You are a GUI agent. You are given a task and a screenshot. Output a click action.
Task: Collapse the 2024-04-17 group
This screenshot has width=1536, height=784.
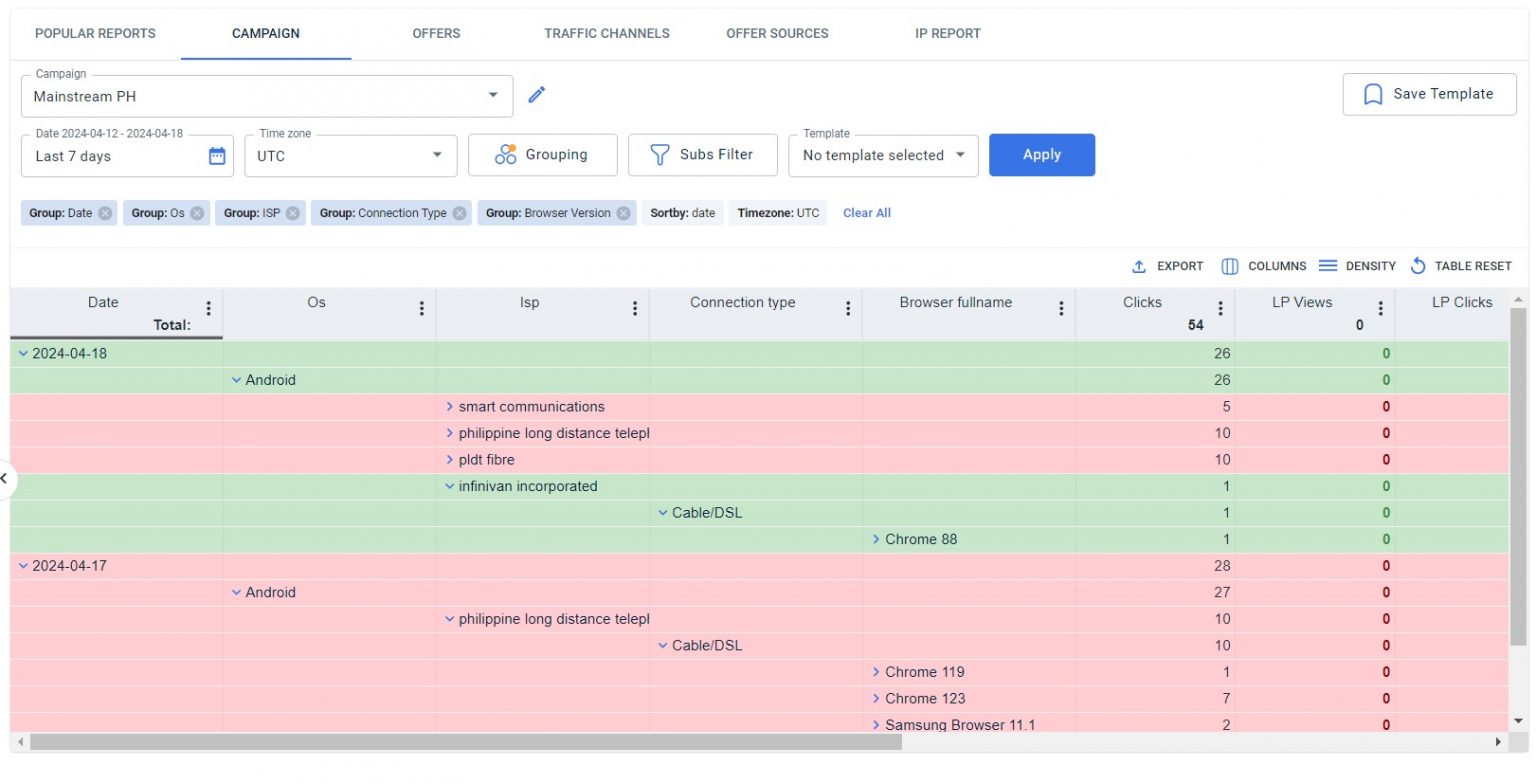pyautogui.click(x=24, y=565)
